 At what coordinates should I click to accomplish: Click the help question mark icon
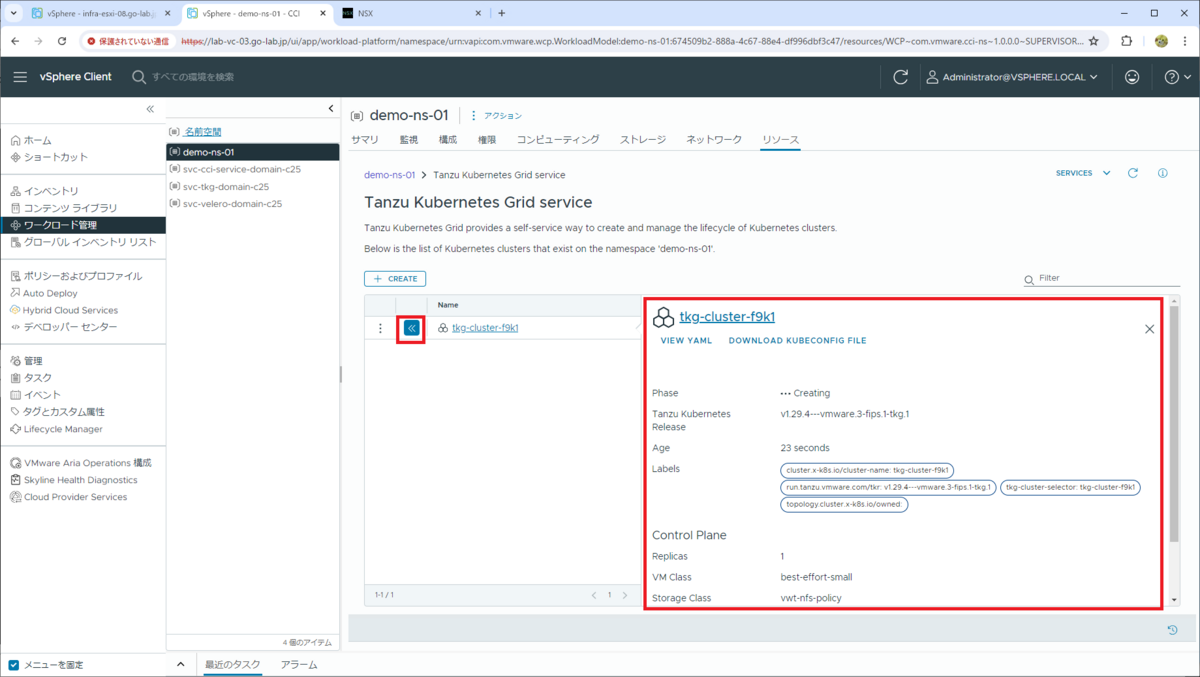[1174, 76]
